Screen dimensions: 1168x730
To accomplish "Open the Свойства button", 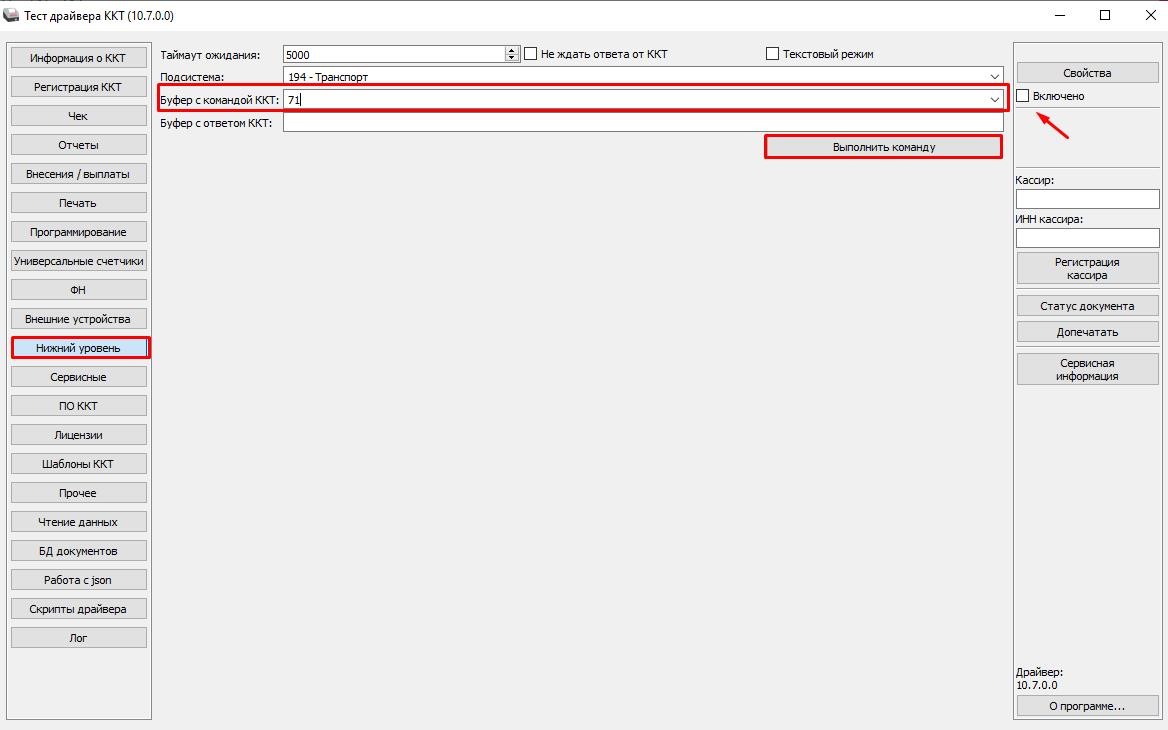I will coord(1088,72).
